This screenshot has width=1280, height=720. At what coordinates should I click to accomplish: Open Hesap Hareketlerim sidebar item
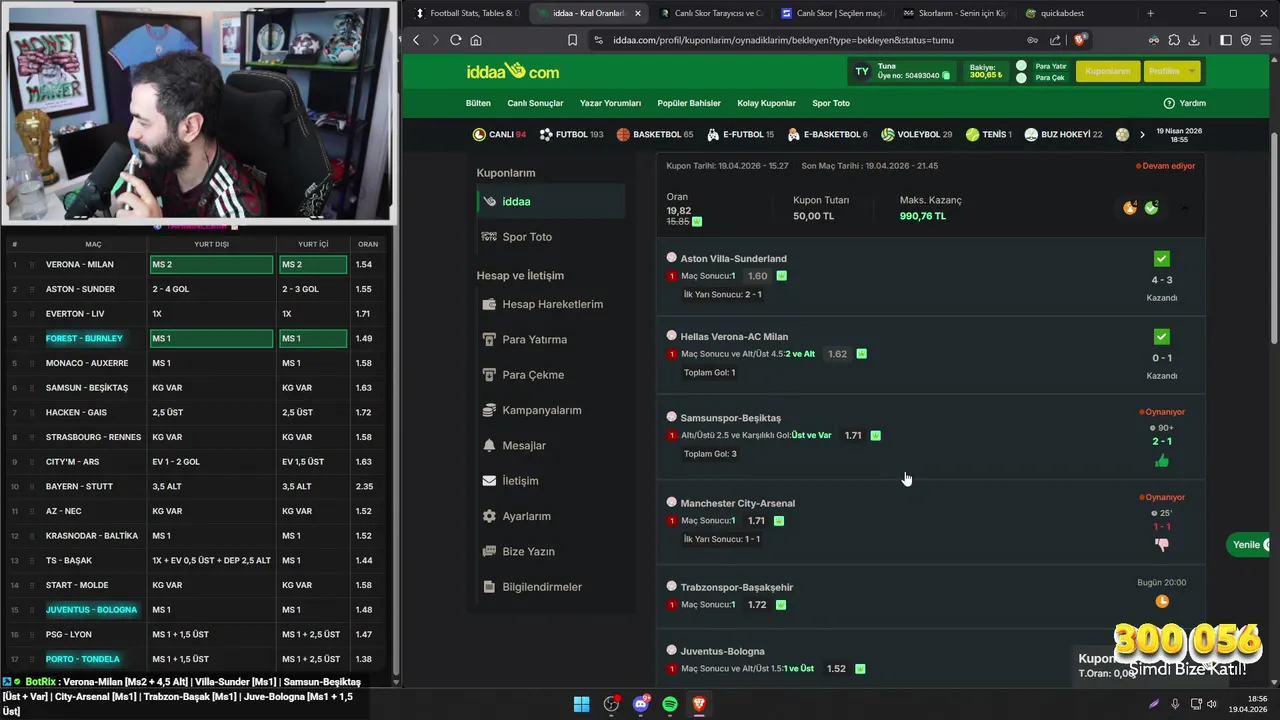[552, 304]
